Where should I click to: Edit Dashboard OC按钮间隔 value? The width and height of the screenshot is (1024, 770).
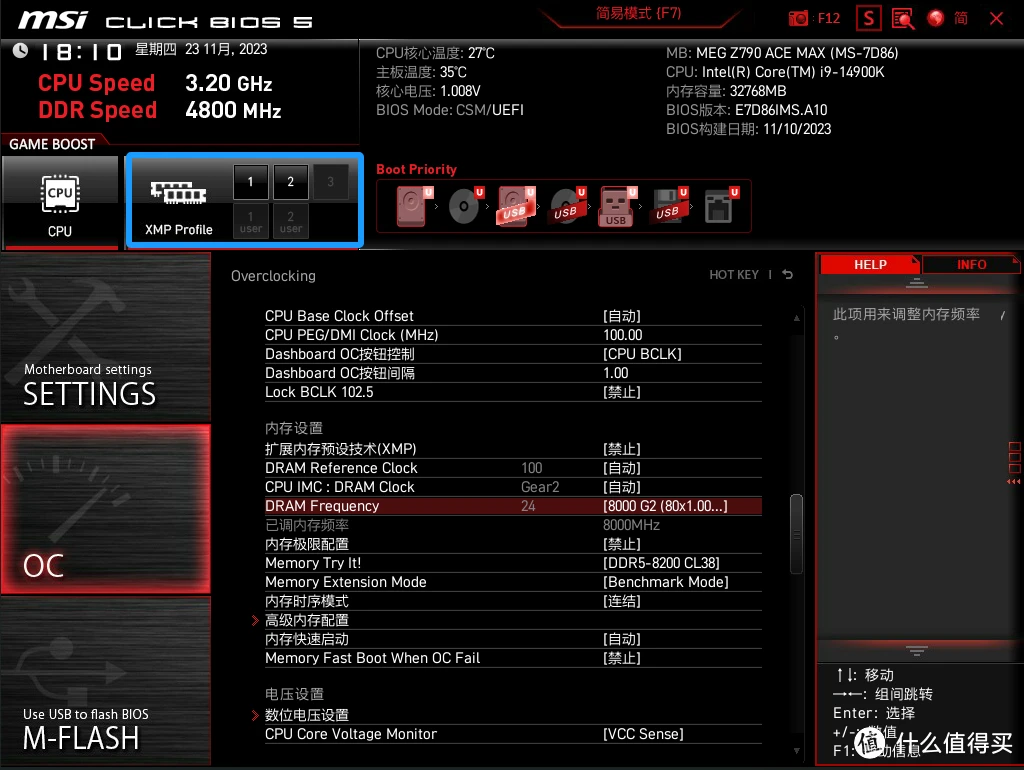click(x=513, y=373)
